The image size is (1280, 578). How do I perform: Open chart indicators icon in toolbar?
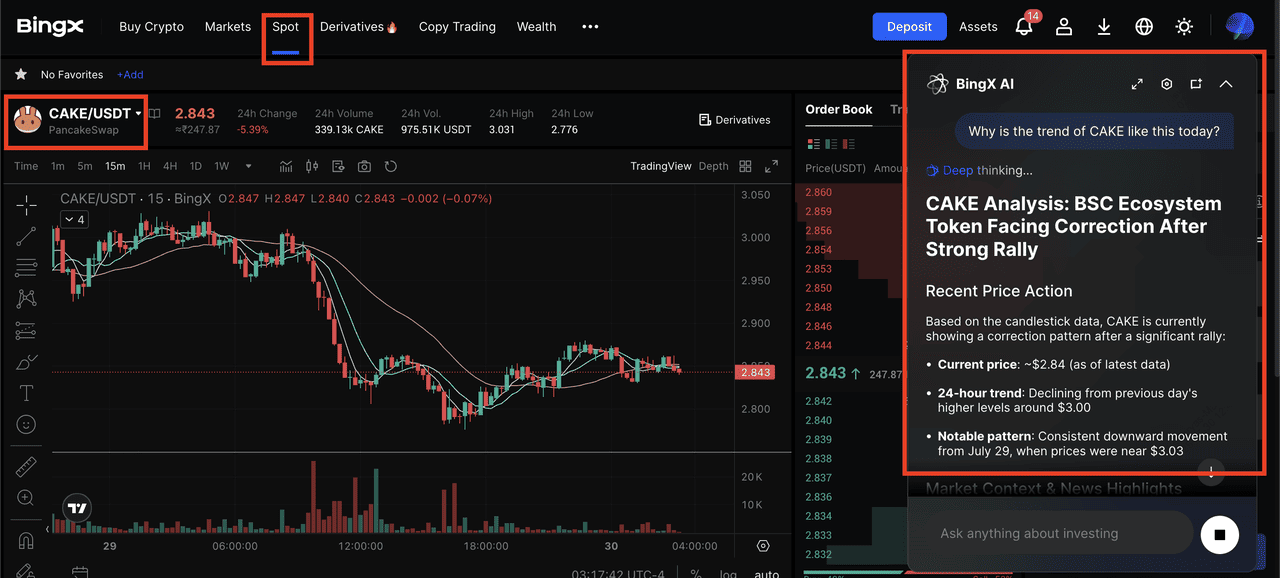point(287,166)
